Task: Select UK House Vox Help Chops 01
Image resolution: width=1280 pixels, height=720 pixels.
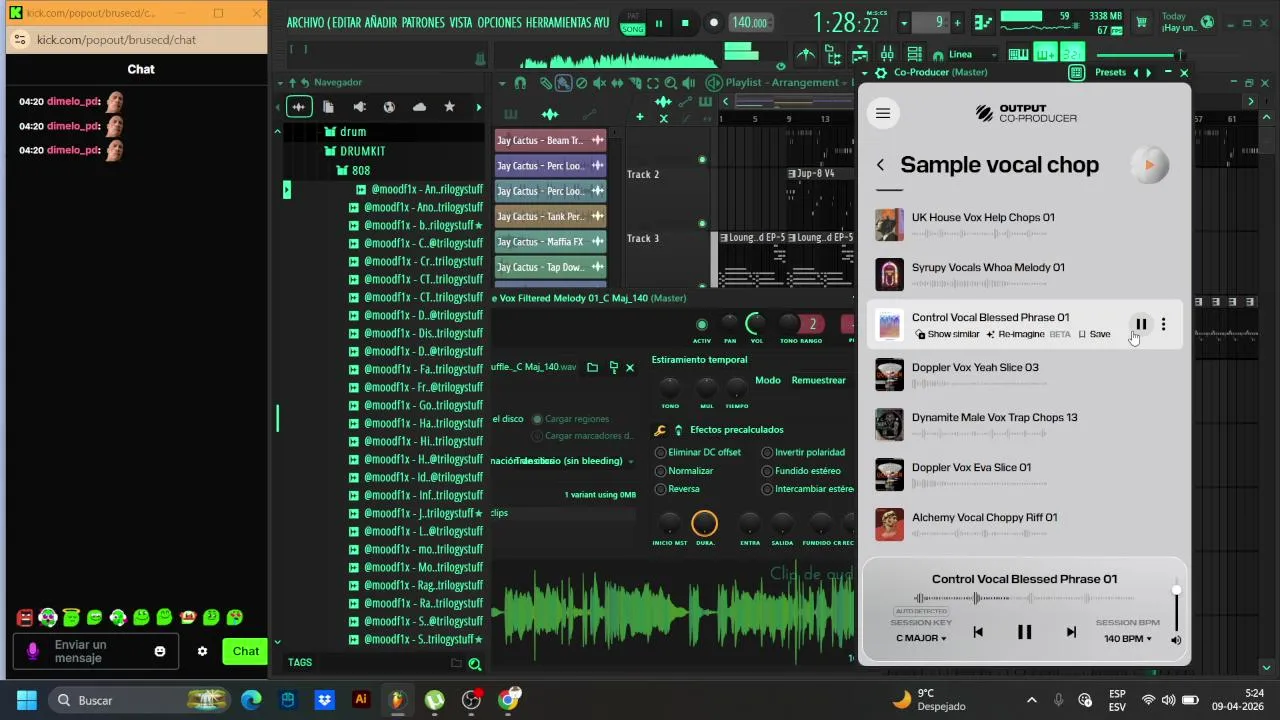Action: tap(1024, 225)
